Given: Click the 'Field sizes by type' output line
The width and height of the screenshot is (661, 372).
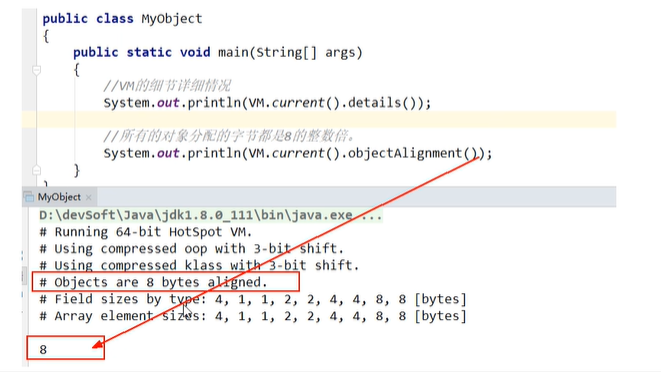Looking at the screenshot, I should pos(253,299).
